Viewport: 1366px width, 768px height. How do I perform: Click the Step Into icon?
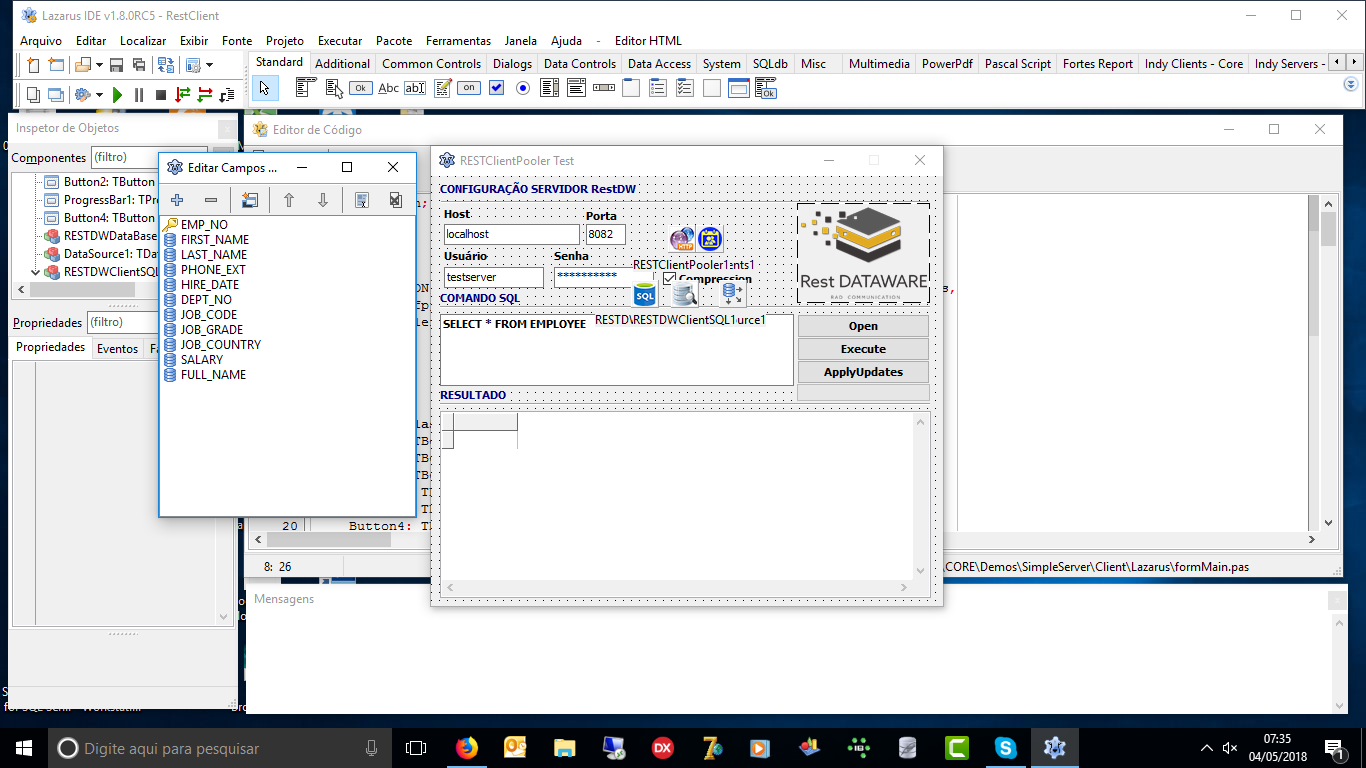click(x=183, y=95)
